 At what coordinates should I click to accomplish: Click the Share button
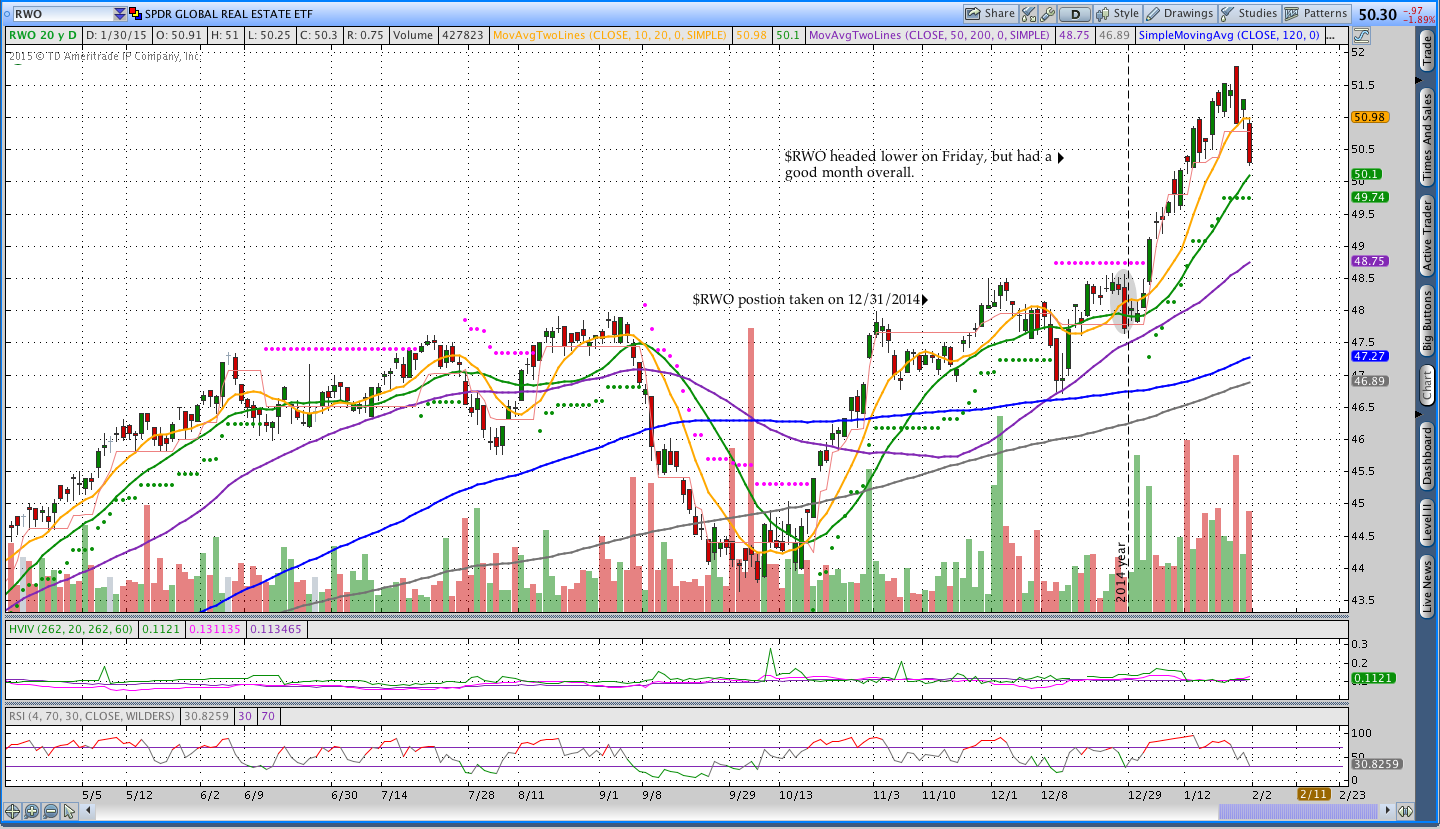(x=991, y=14)
